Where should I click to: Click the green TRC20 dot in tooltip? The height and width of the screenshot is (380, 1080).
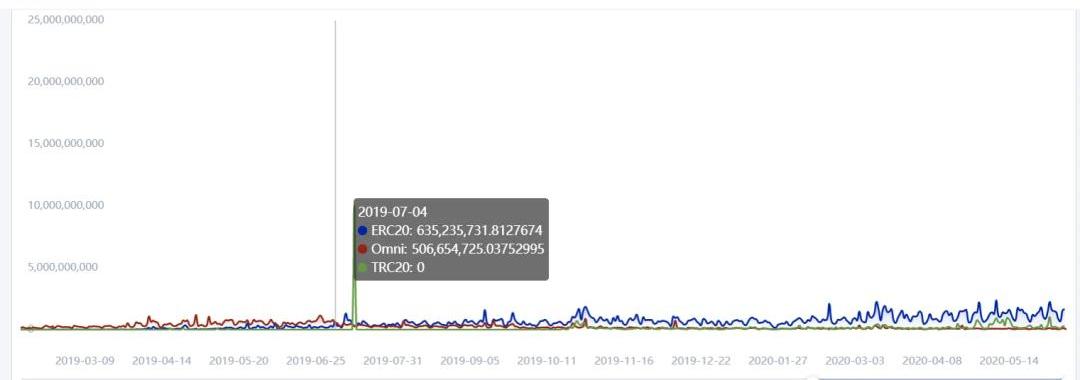[362, 267]
